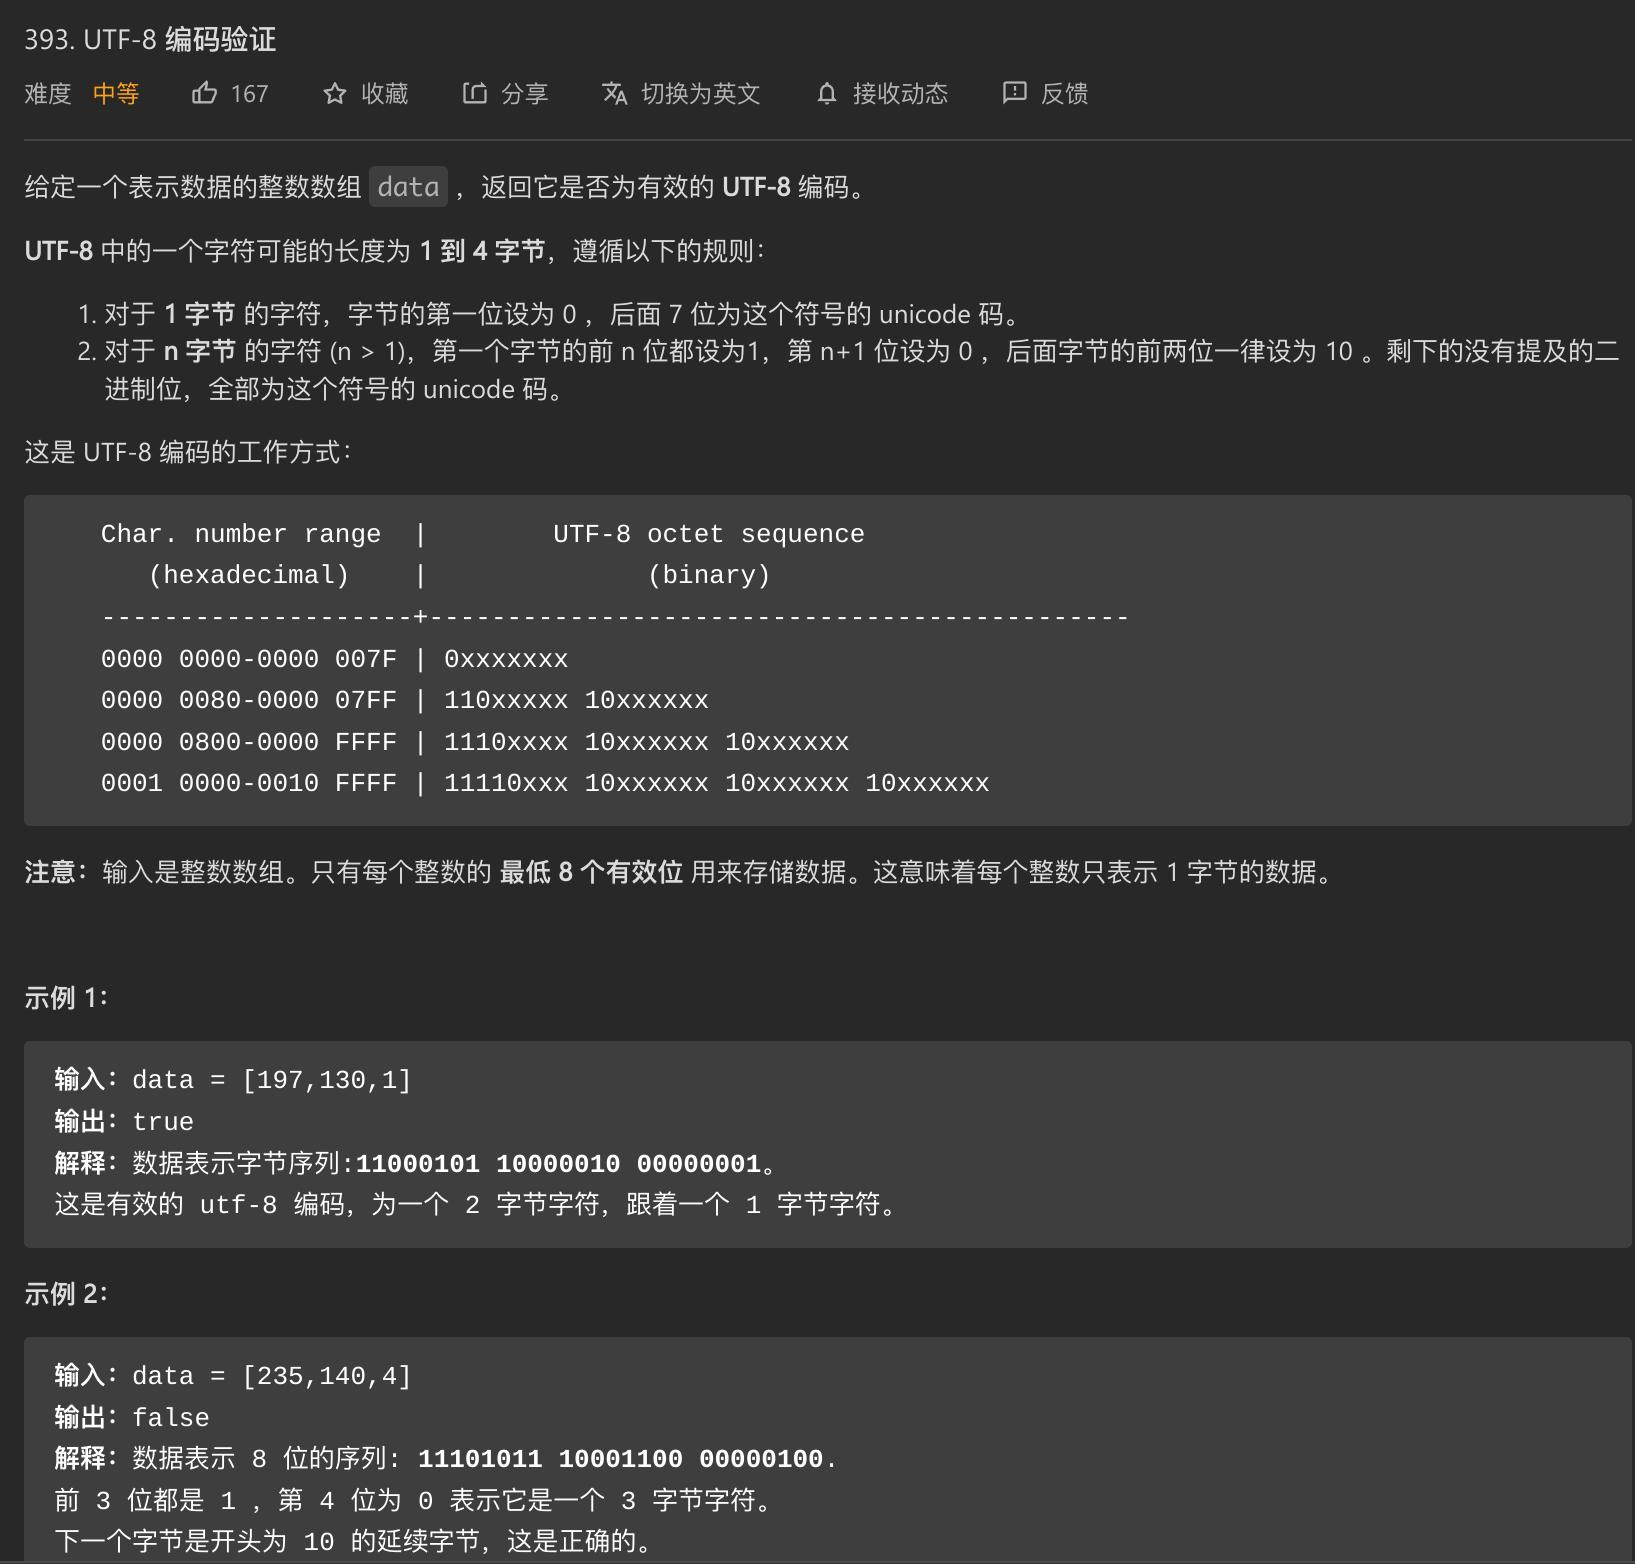Screen dimensions: 1635x1564
Task: Click the binary sequence 11101011 10001100 00000100
Action: tap(620, 1459)
